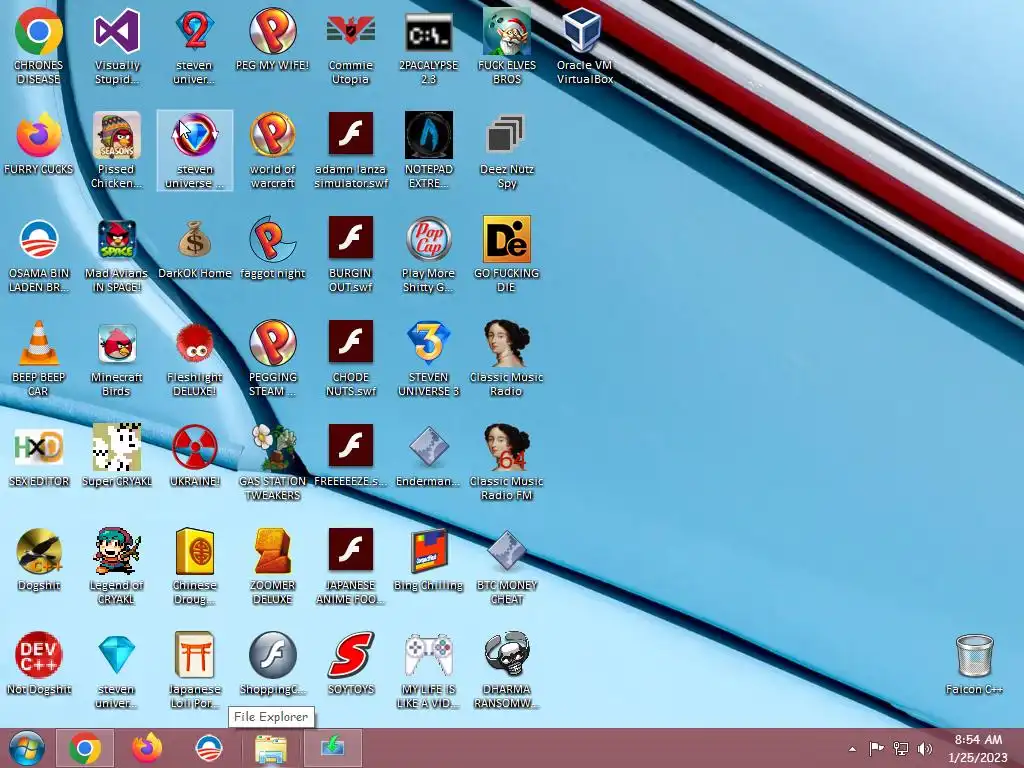Click the PopCap Play More icon
The image size is (1024, 768).
click(428, 255)
